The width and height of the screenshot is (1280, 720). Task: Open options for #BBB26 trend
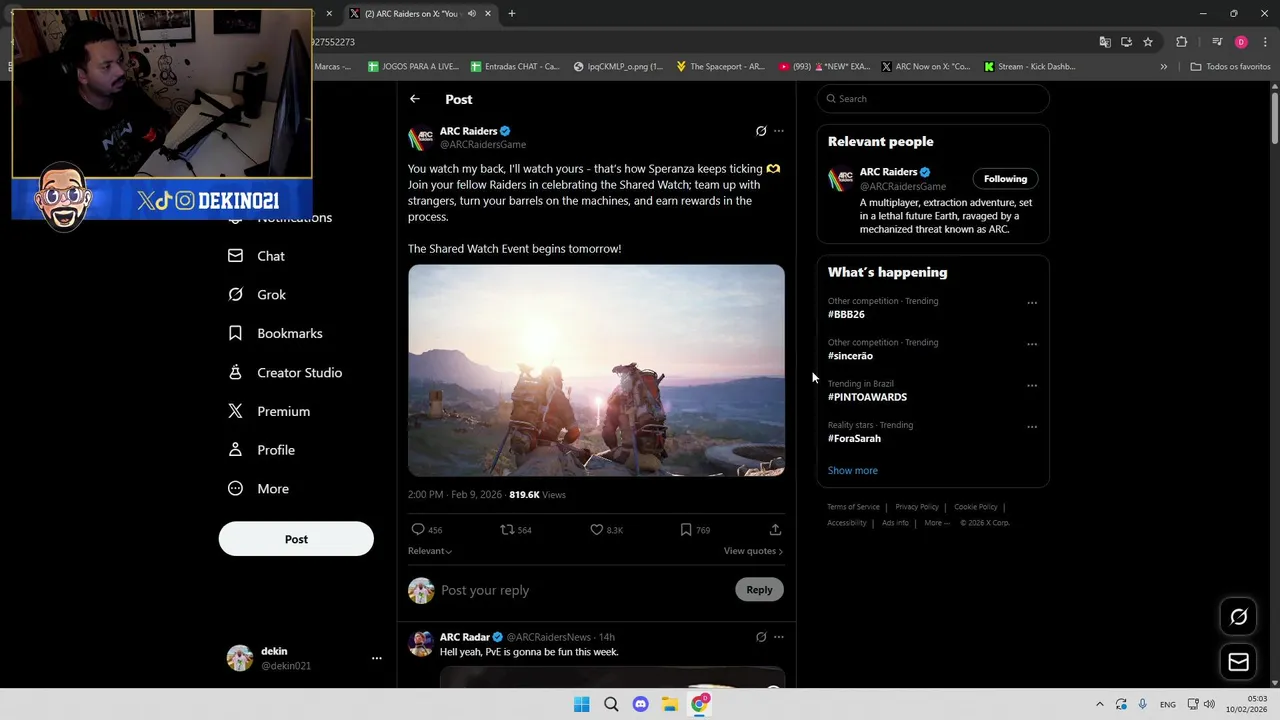point(1032,303)
